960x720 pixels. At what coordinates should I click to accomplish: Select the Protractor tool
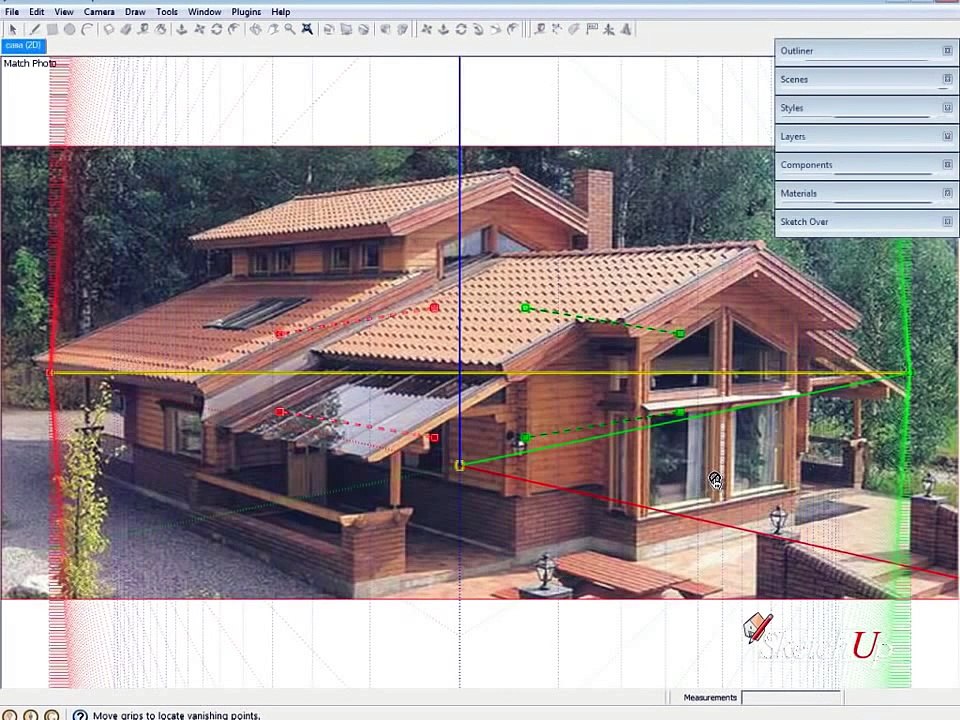[574, 29]
